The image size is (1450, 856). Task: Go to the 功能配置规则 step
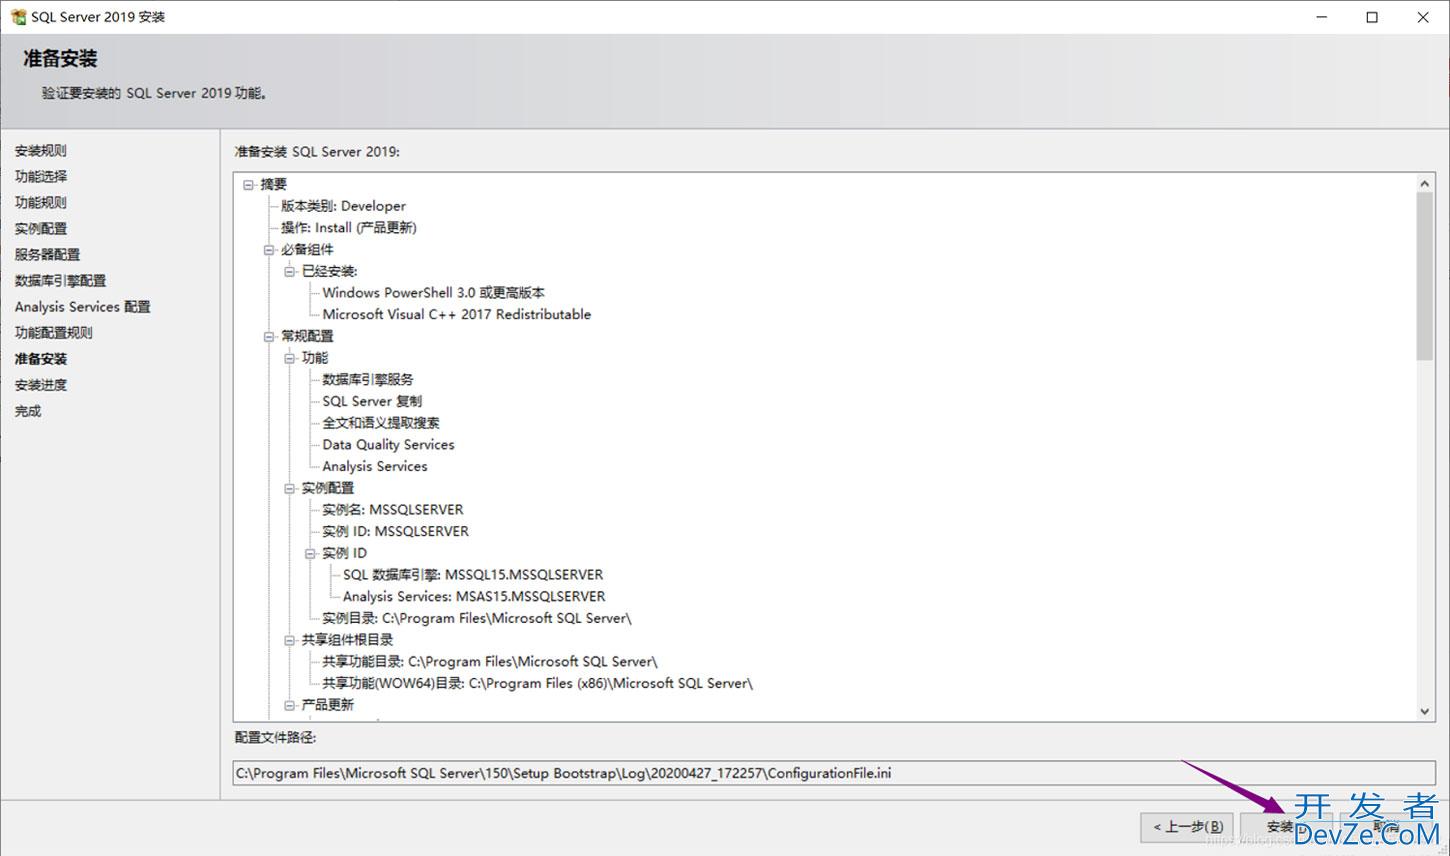pos(54,333)
